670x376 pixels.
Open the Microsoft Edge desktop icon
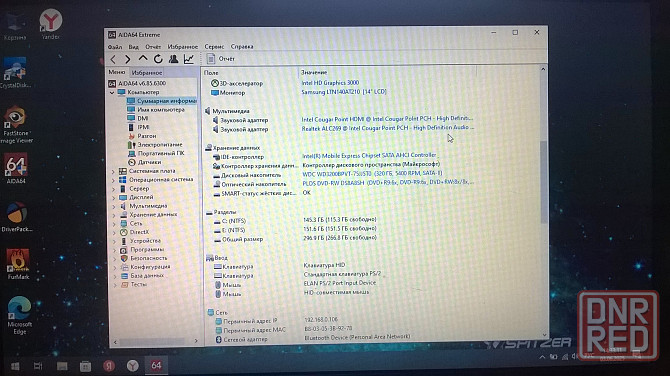coord(19,315)
